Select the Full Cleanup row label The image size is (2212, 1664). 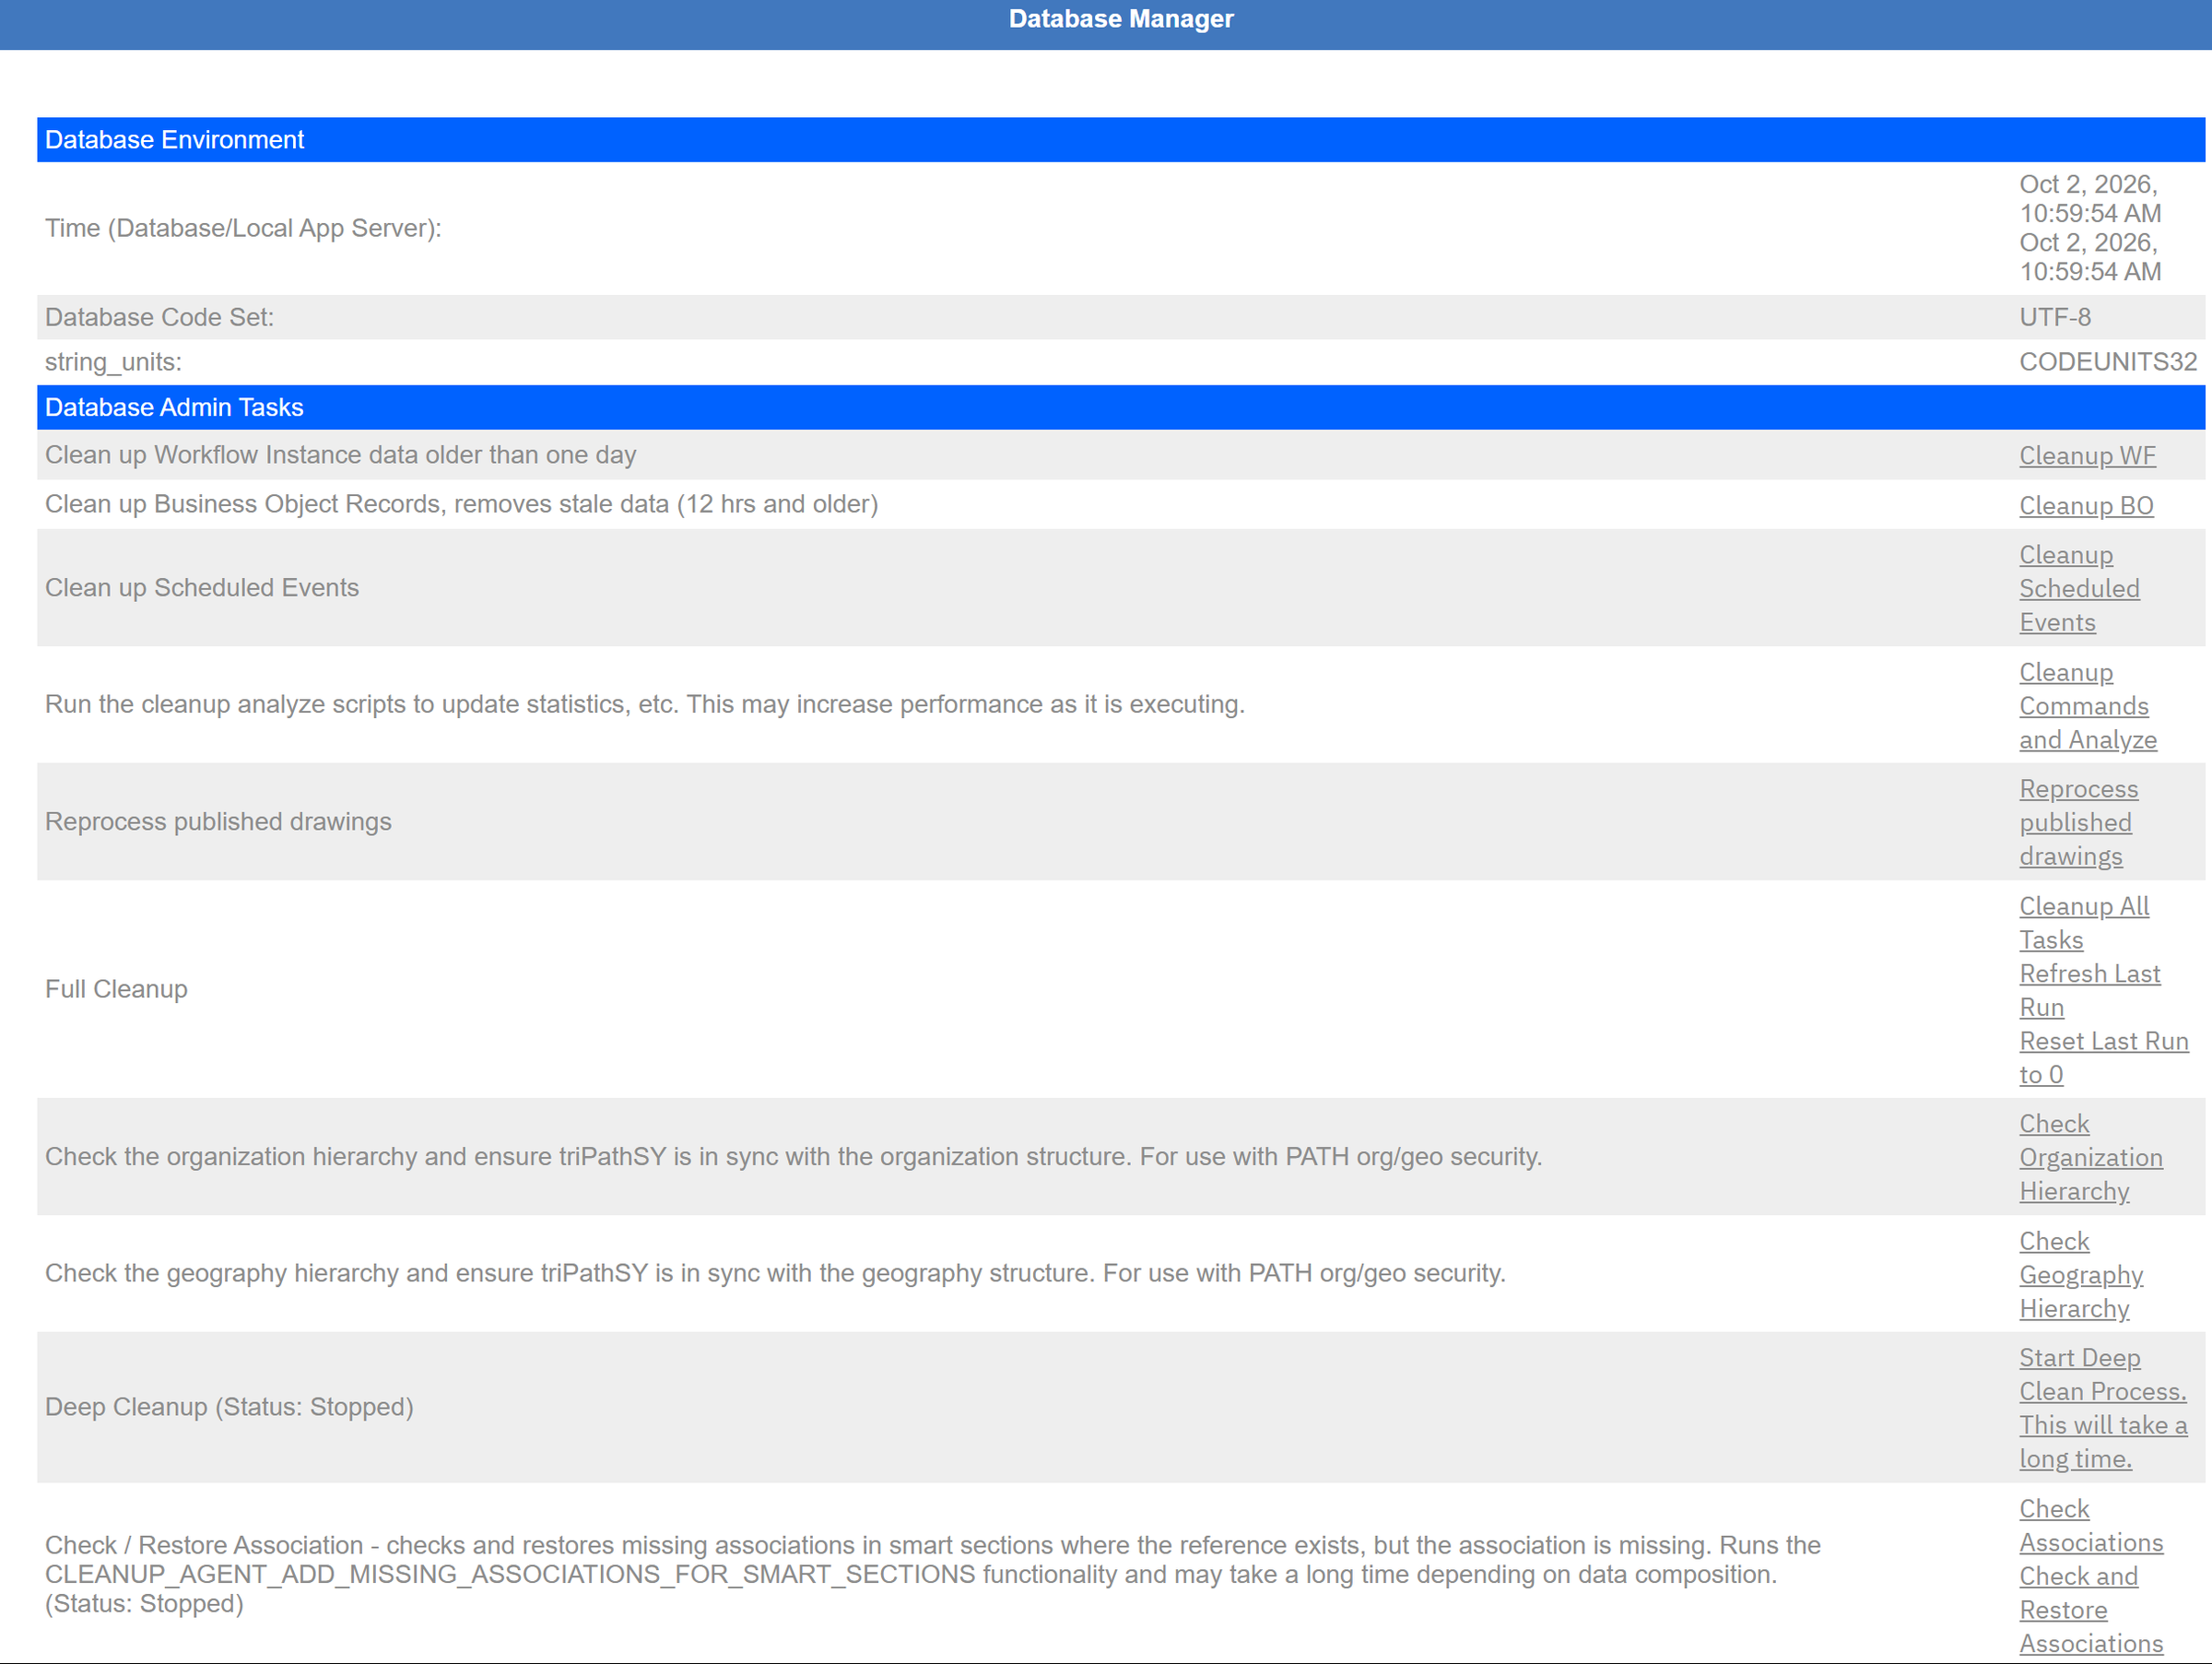click(x=116, y=989)
